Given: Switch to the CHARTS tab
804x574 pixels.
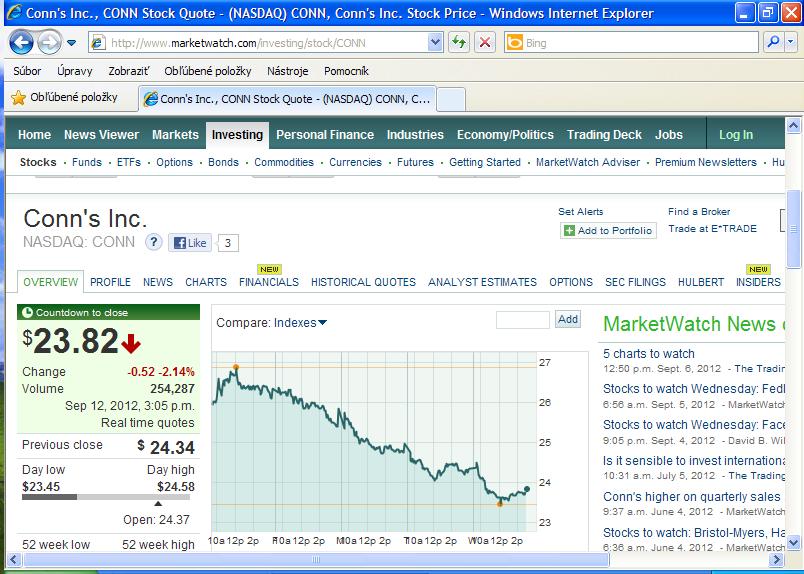Looking at the screenshot, I should tap(206, 282).
